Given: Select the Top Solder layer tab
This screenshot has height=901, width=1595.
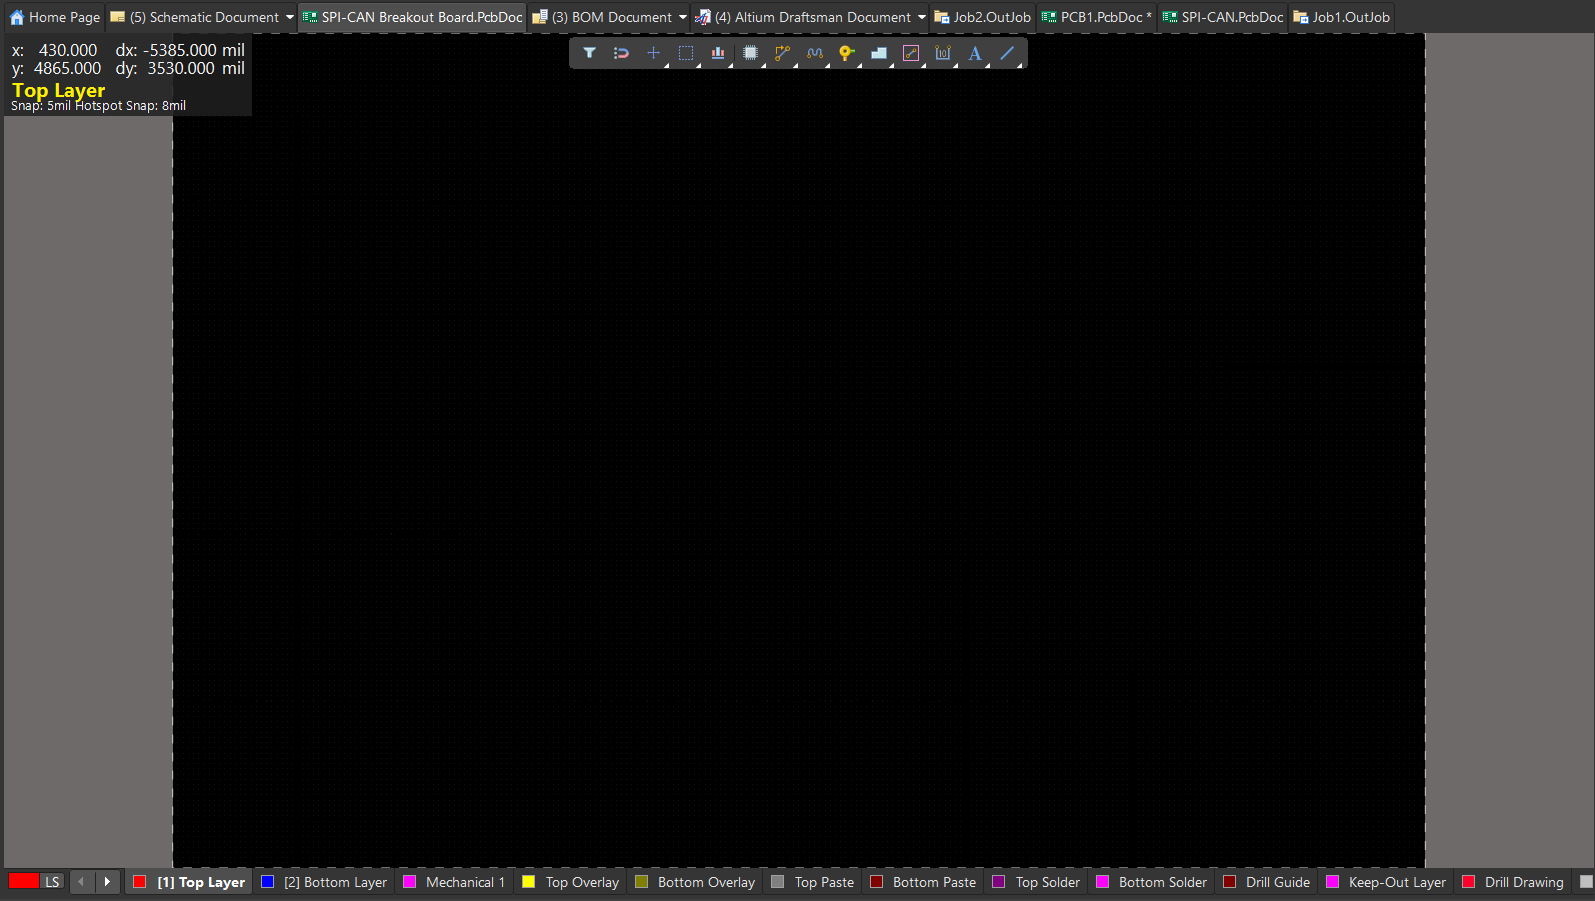Looking at the screenshot, I should tap(1036, 882).
